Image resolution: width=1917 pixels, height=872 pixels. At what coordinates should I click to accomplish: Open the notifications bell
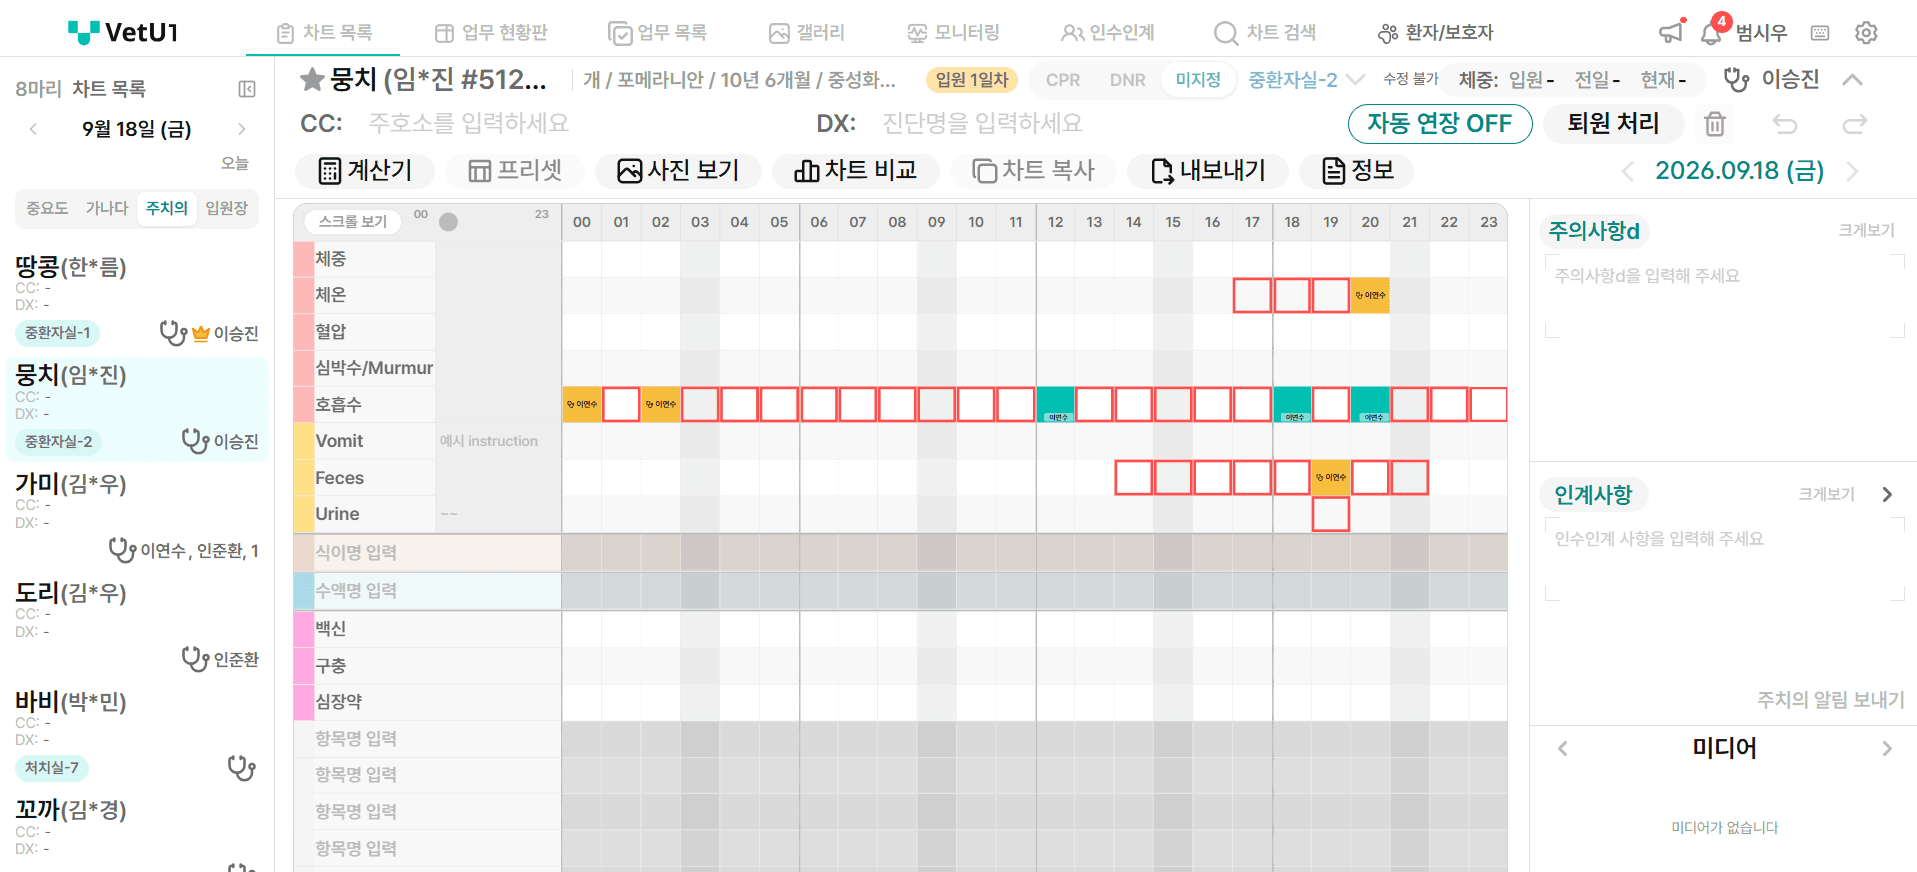point(1710,34)
